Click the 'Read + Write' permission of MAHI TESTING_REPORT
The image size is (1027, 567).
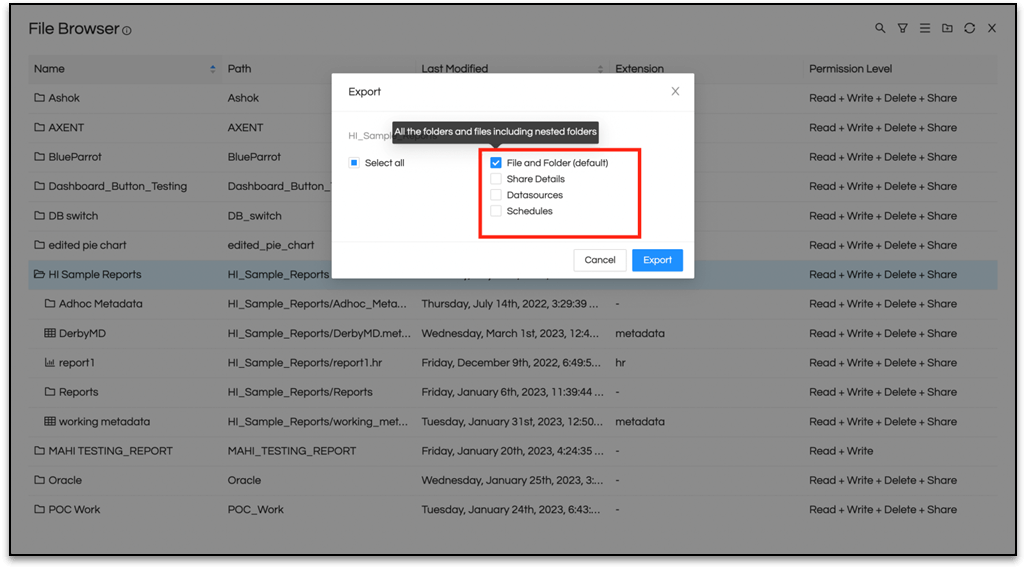coord(841,450)
